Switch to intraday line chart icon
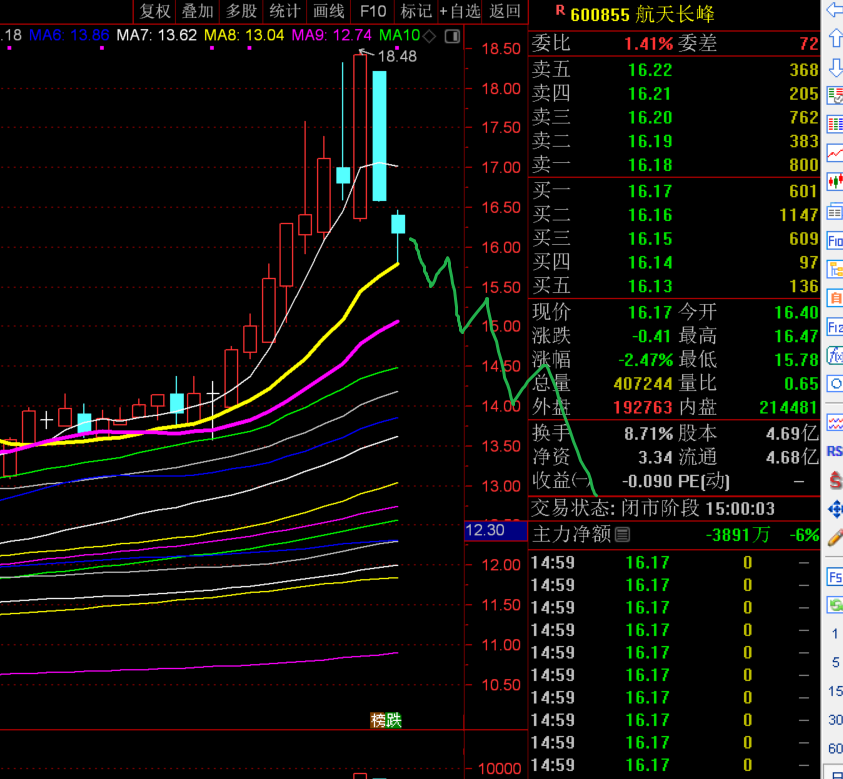The image size is (843, 779). click(x=835, y=153)
